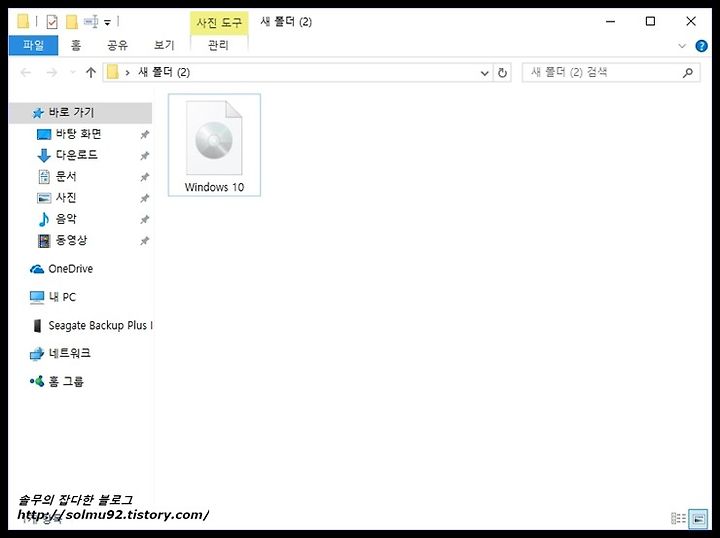720x538 pixels.
Task: Click the back navigation arrow
Action: point(26,73)
